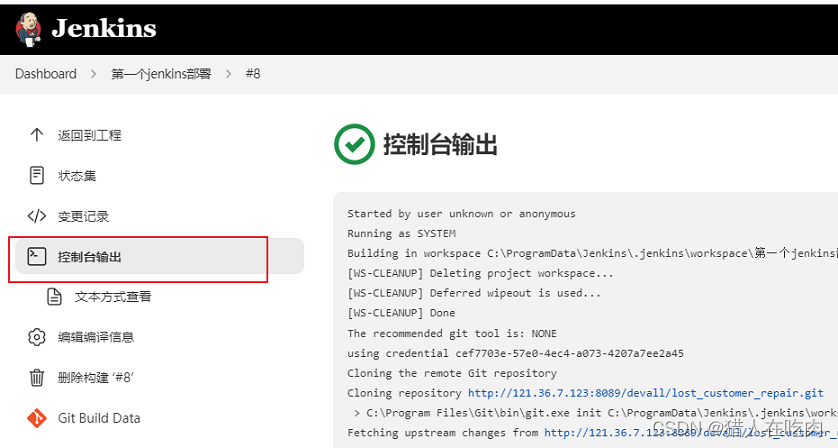Choose 删除构建 '#8' in the sidebar
Image resolution: width=838 pixels, height=448 pixels.
tap(96, 378)
